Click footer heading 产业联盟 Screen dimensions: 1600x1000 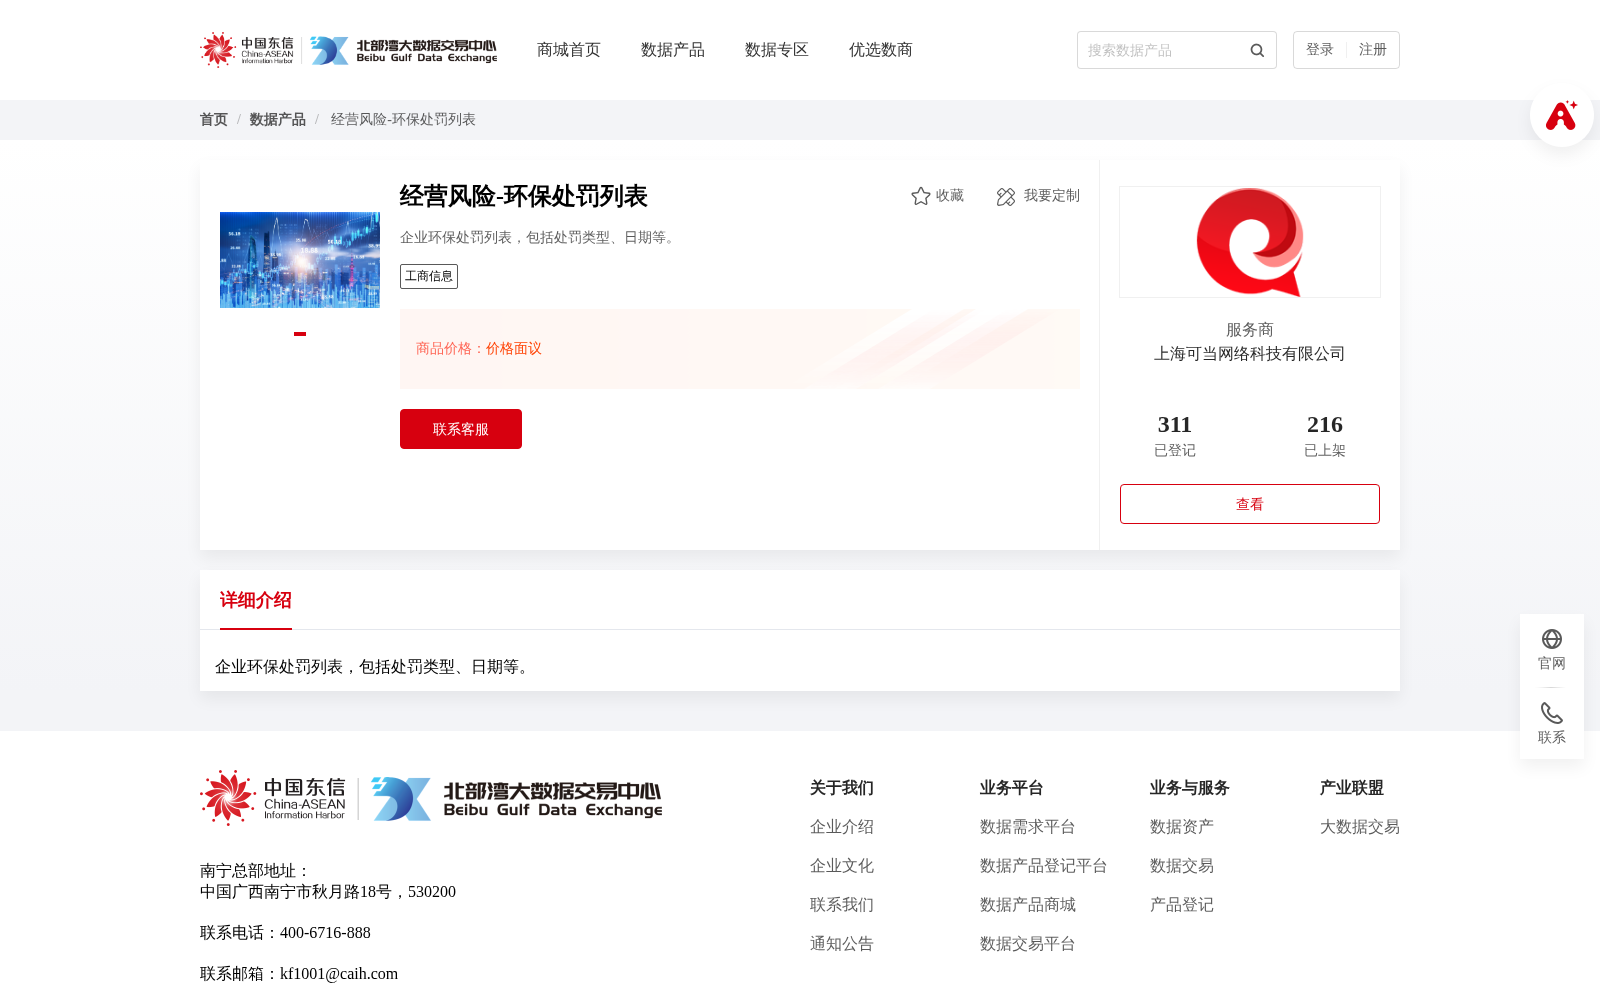[1352, 788]
